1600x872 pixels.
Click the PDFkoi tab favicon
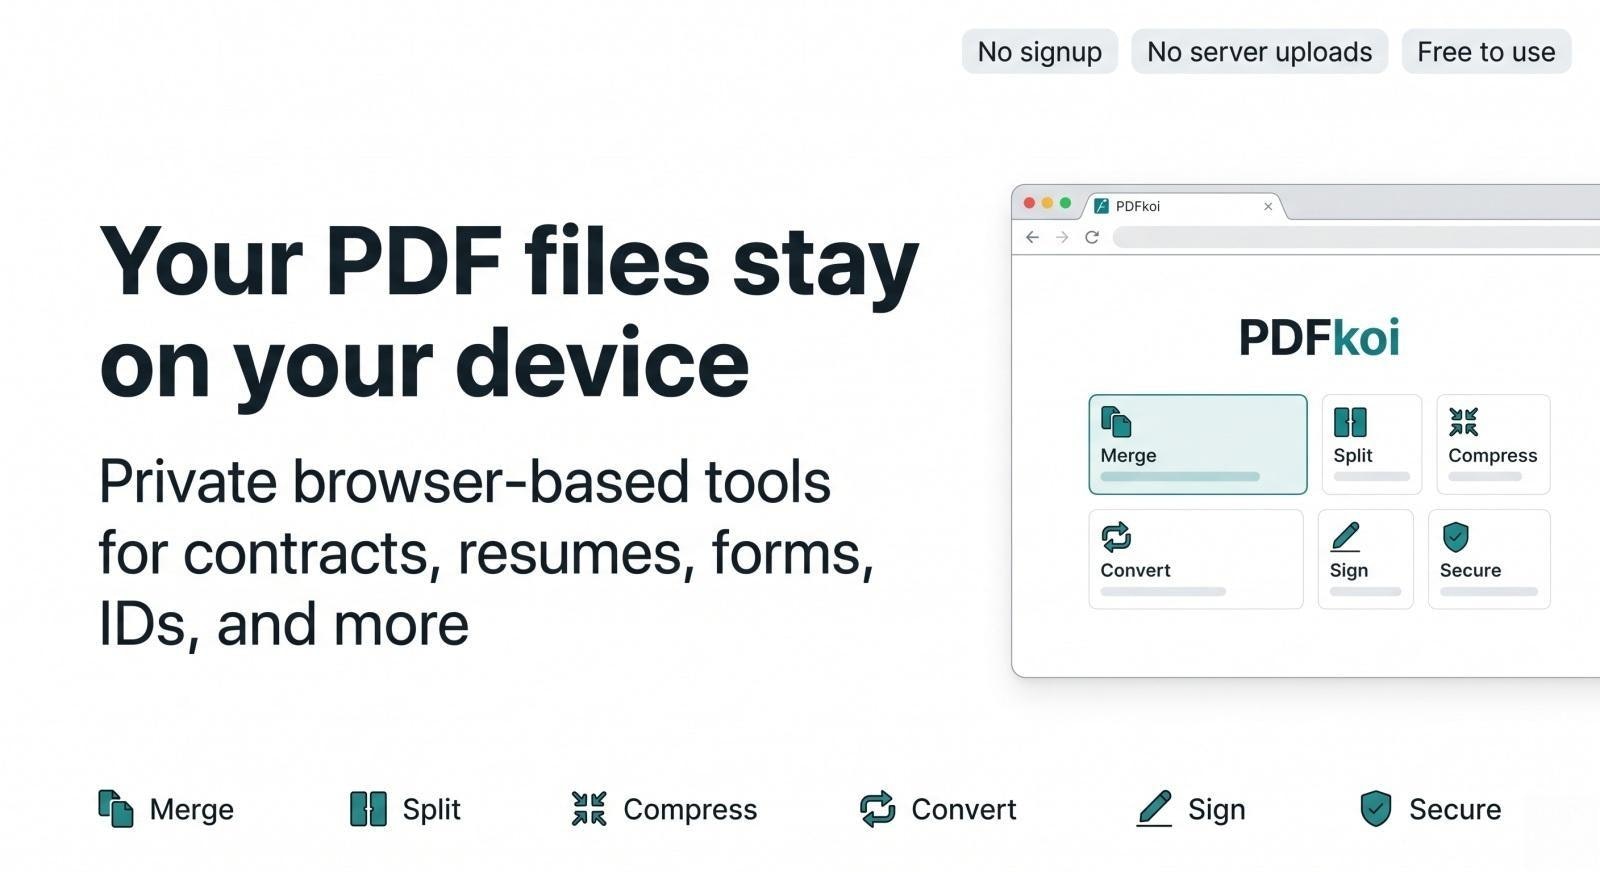(1101, 206)
